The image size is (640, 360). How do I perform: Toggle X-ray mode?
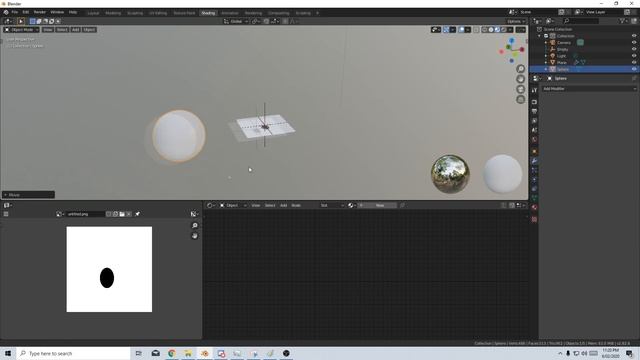pos(476,30)
